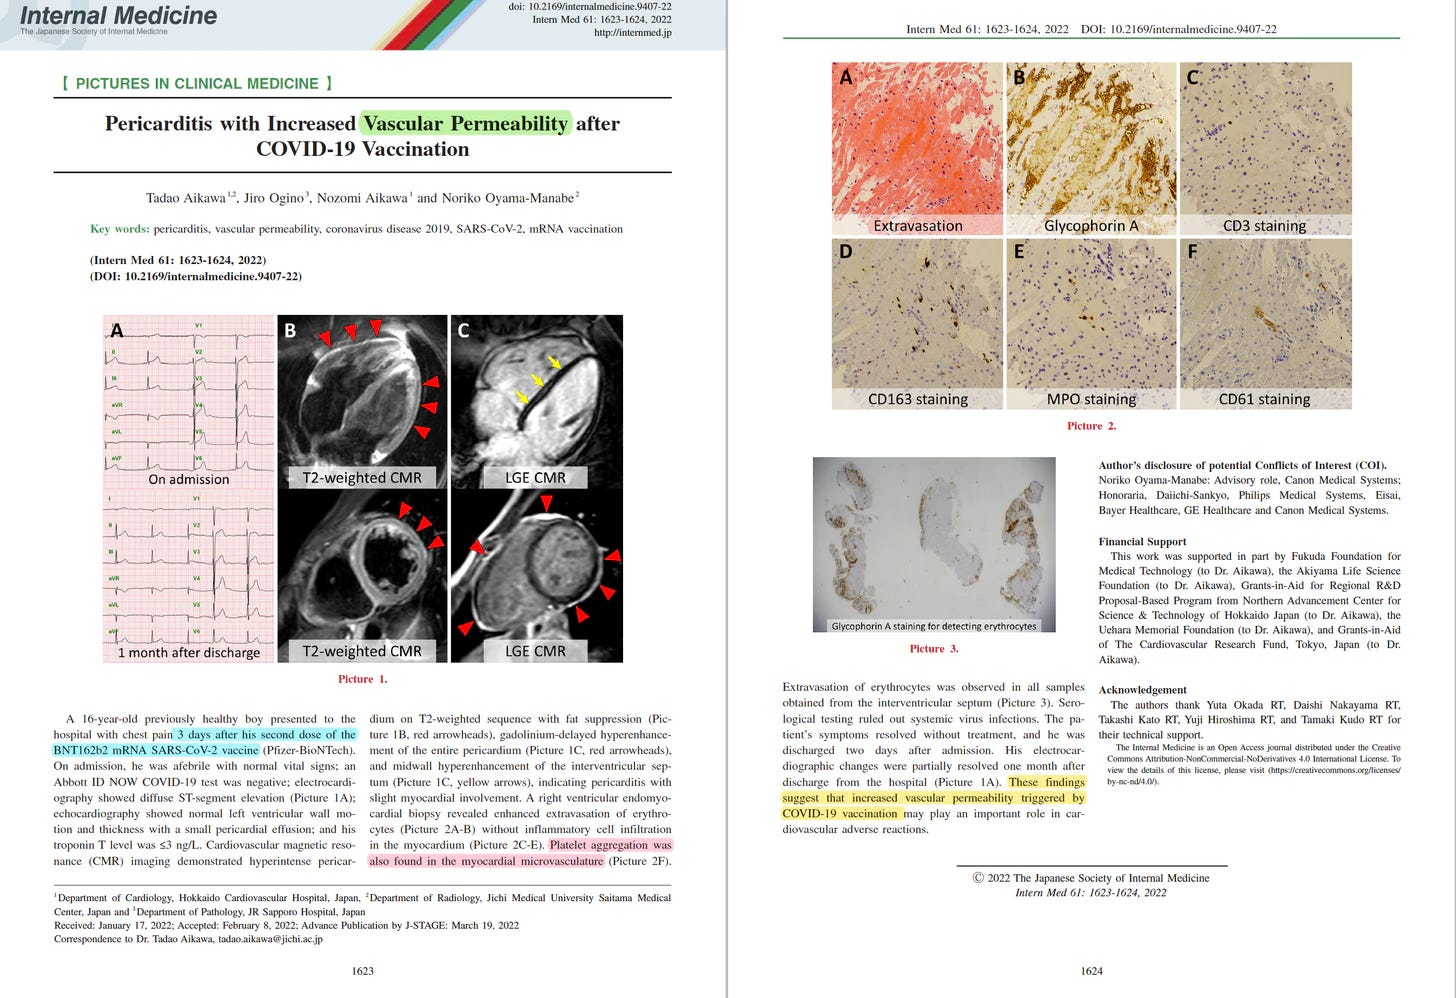Click the 'Picture 2.' caption
This screenshot has height=998, width=1456.
[x=1091, y=426]
